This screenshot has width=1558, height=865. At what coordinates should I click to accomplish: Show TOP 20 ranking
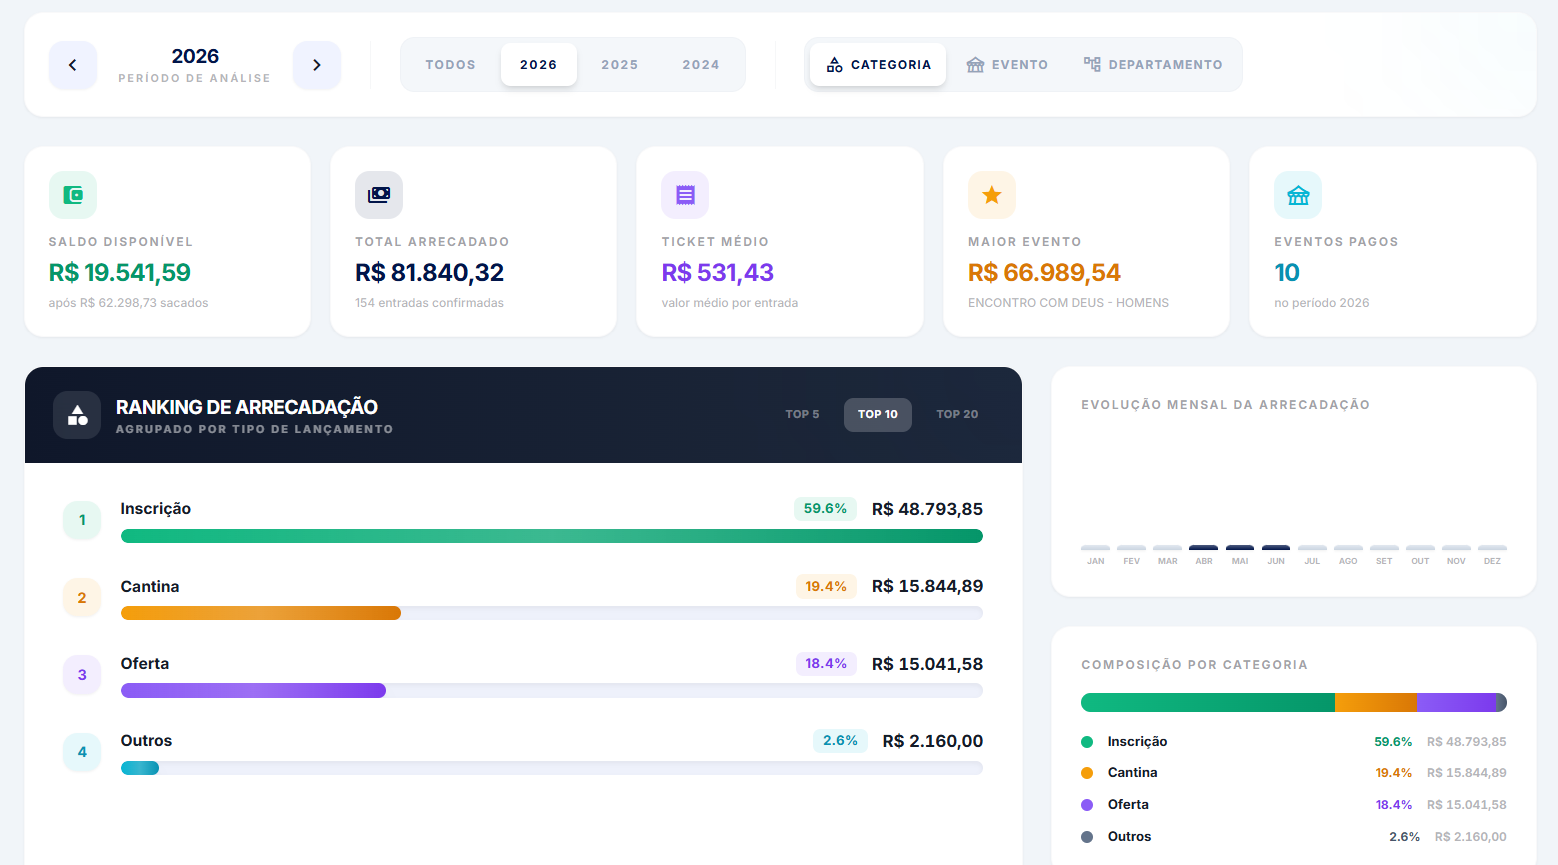pyautogui.click(x=957, y=414)
